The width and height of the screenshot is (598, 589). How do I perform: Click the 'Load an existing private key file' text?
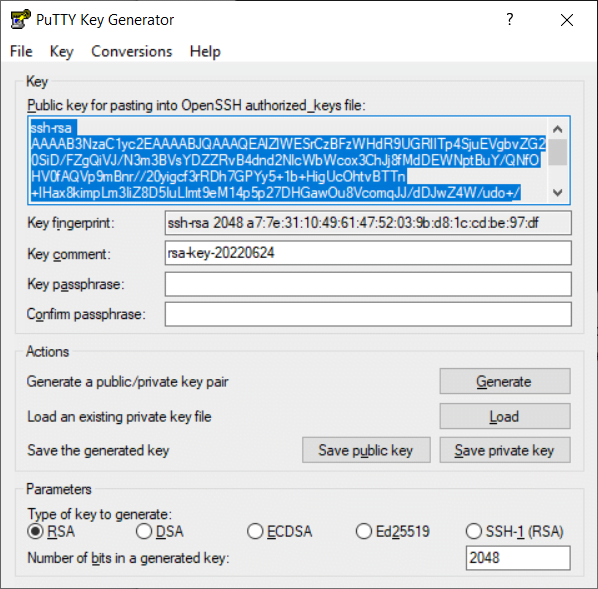click(x=119, y=417)
